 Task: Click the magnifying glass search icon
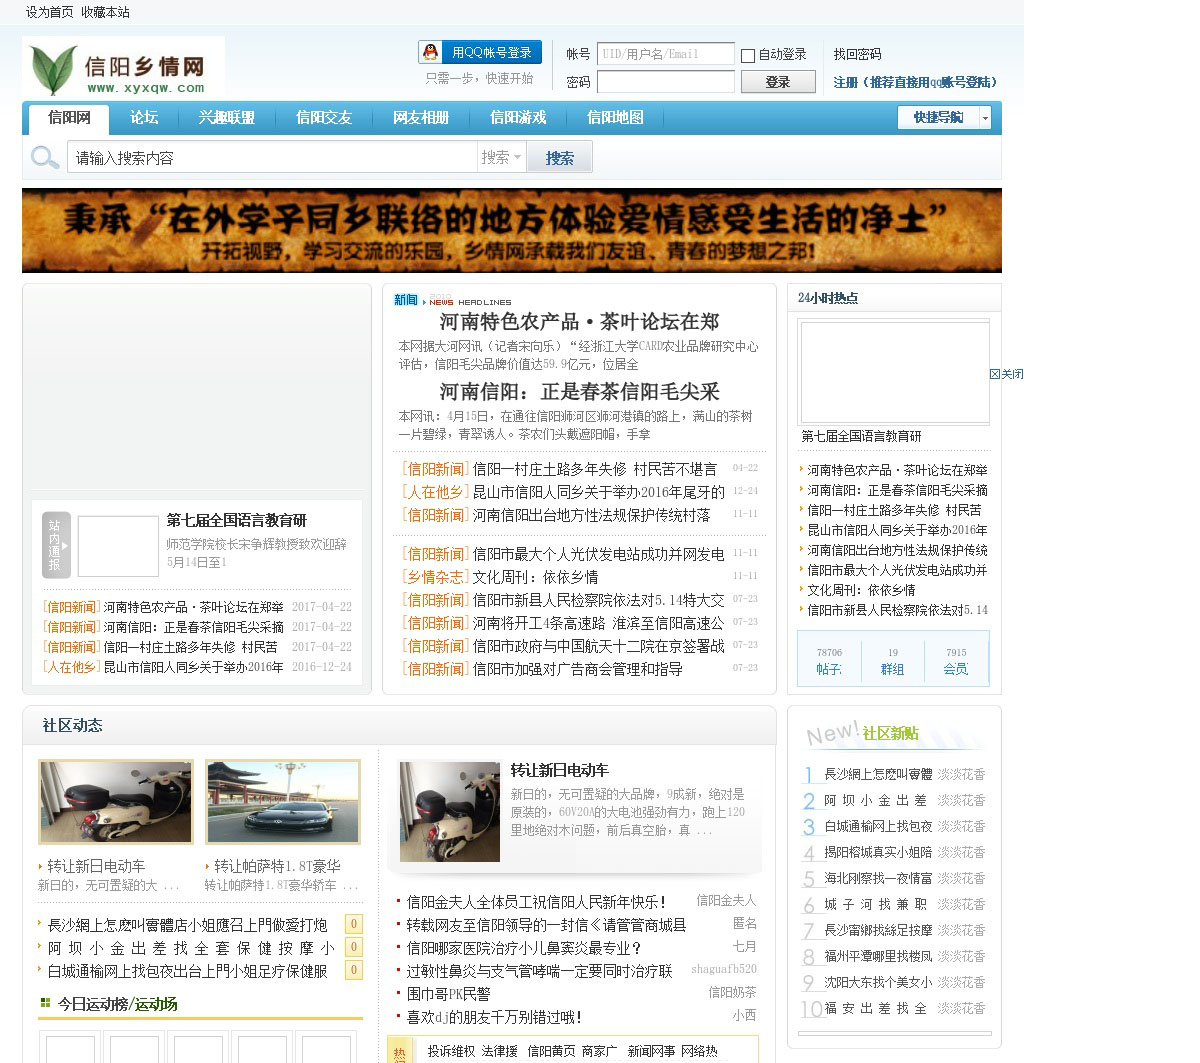[x=44, y=158]
